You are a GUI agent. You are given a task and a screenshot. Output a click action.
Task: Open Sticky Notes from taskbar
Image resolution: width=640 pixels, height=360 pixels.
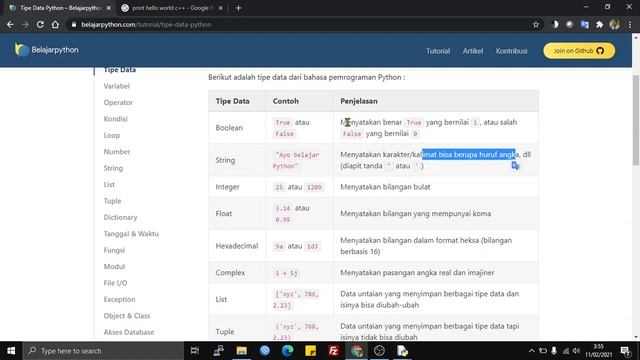pyautogui.click(x=311, y=351)
